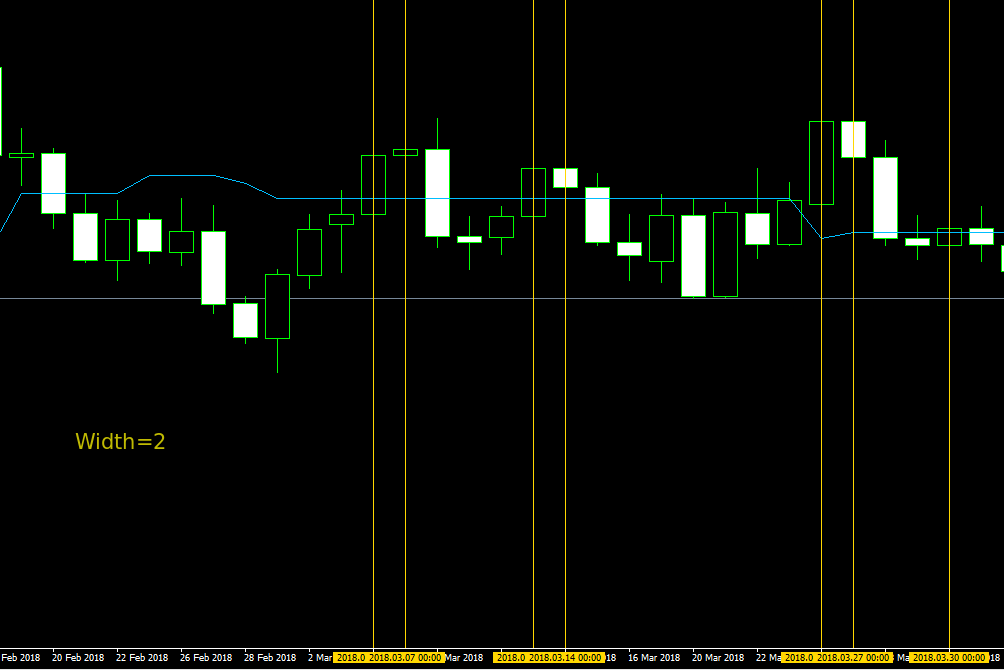1004x671 pixels.
Task: Select the "20 Mar 2018" date axis label
Action: [x=718, y=658]
